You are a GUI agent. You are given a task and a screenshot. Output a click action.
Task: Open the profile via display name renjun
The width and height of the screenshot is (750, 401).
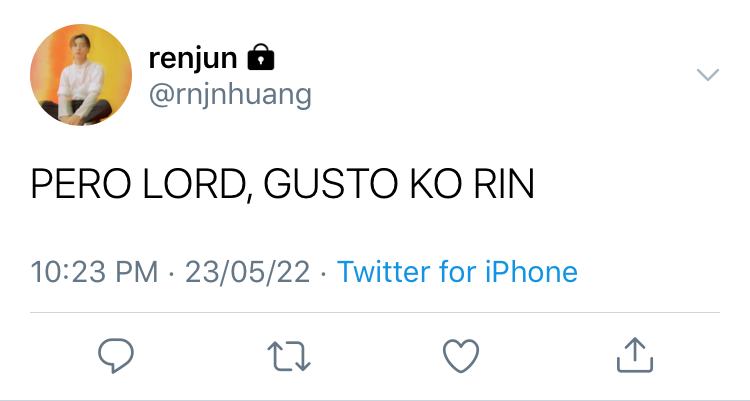[193, 58]
